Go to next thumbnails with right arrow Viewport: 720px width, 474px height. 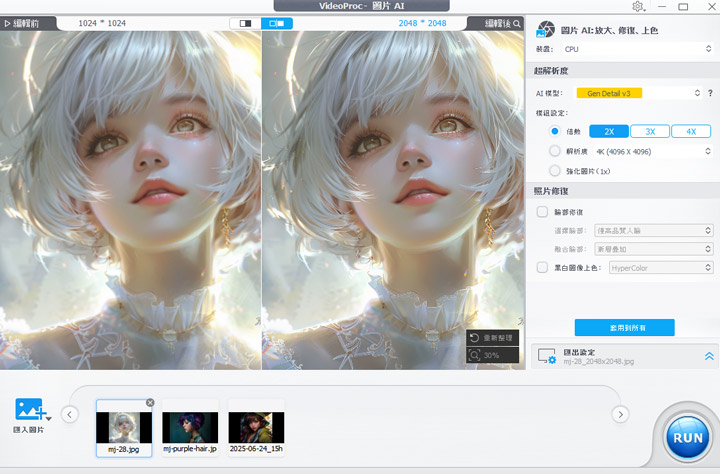pyautogui.click(x=620, y=414)
